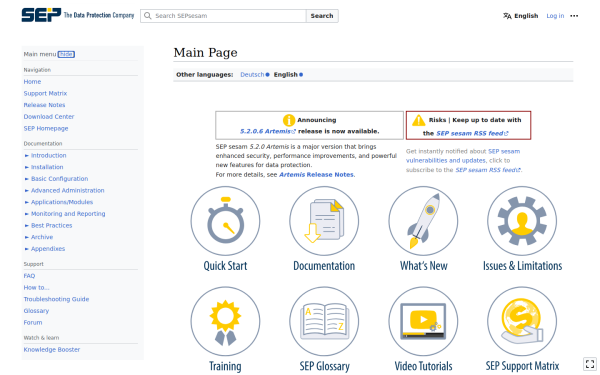Click the Search button
Image resolution: width=600 pixels, height=375 pixels.
[x=322, y=16]
